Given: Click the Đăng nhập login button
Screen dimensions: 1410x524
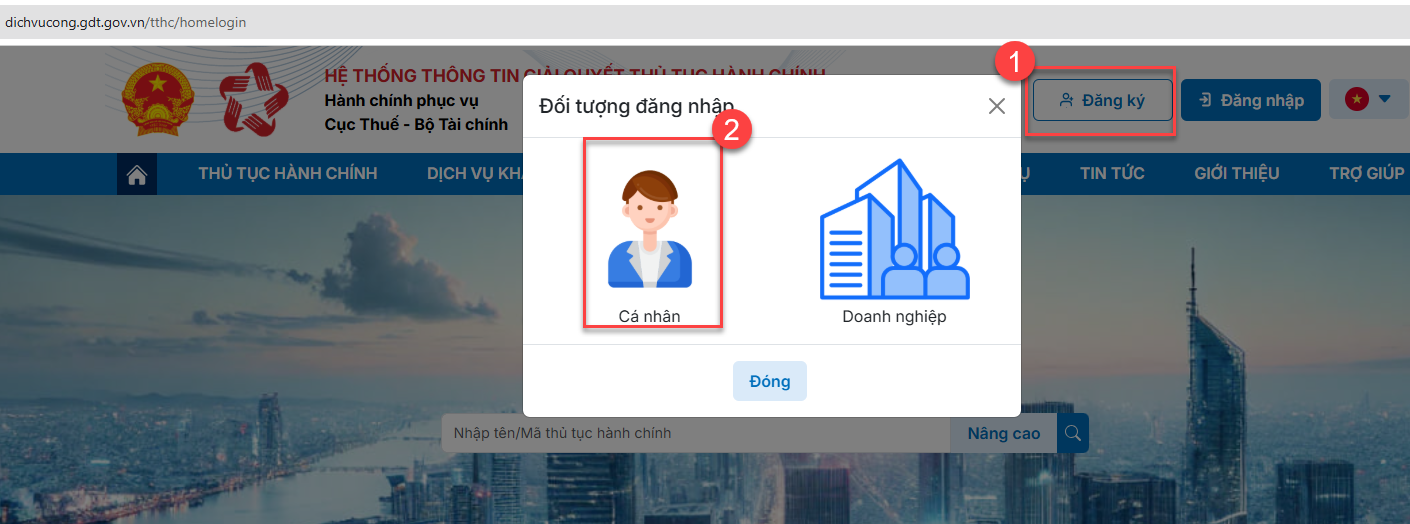Looking at the screenshot, I should click(x=1251, y=100).
